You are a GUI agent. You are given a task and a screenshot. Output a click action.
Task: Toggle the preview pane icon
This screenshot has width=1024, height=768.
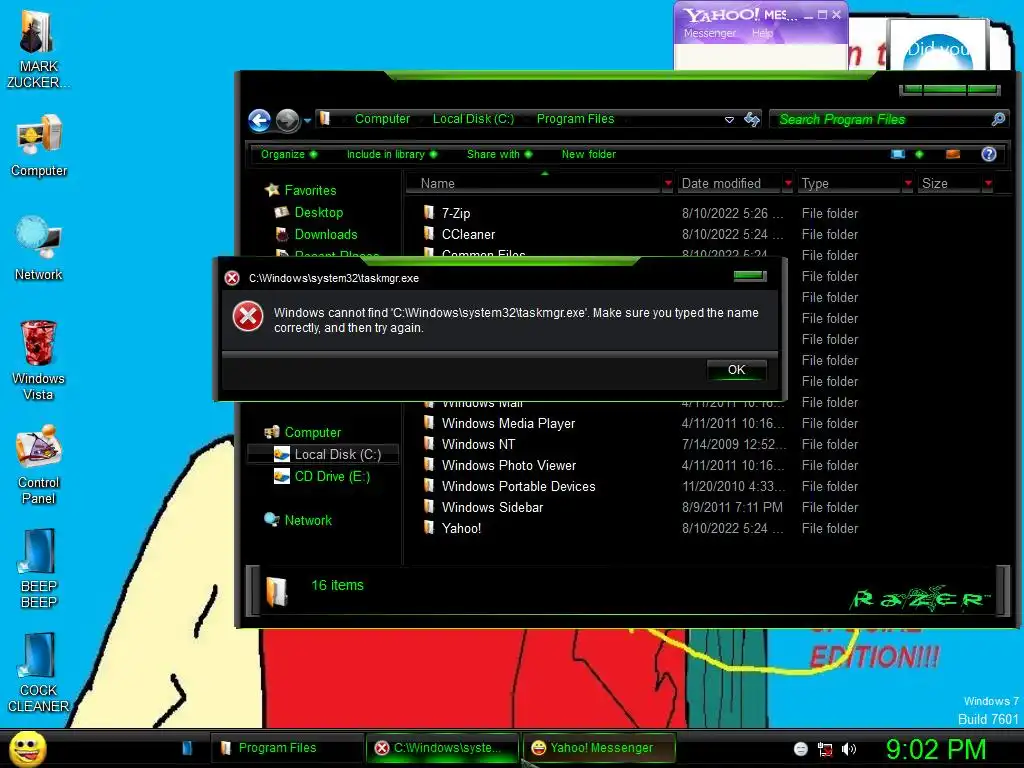click(x=953, y=154)
